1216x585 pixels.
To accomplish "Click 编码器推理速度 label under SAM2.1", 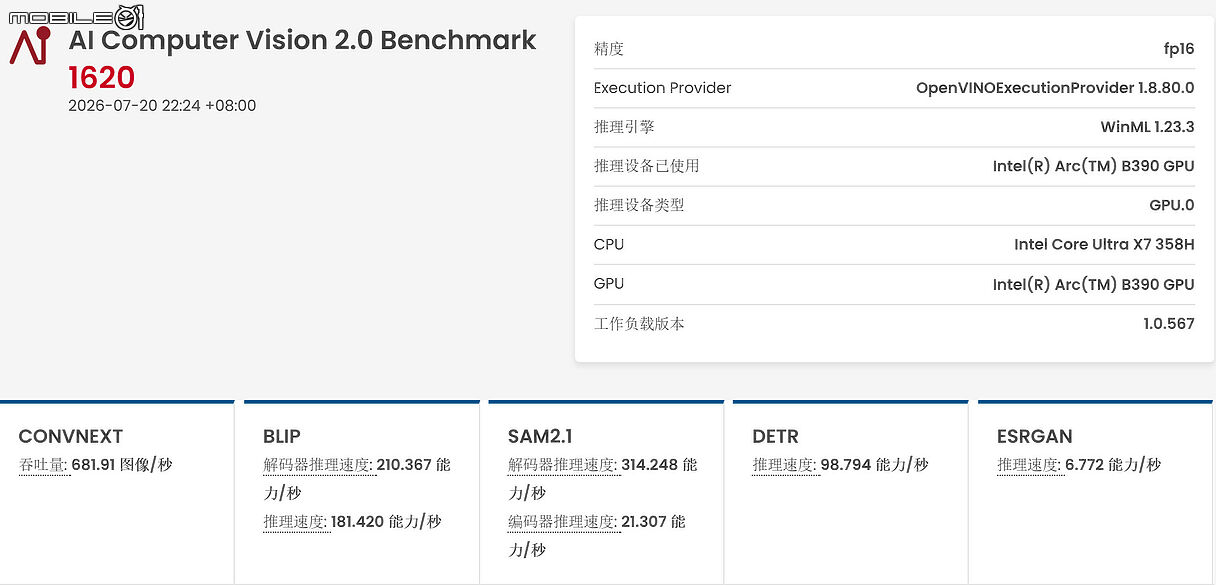I will [x=563, y=522].
